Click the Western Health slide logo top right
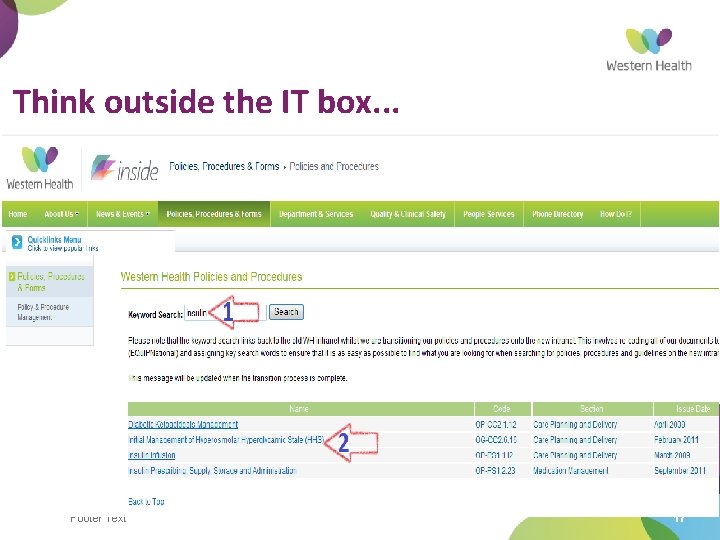This screenshot has width=720, height=540. point(648,50)
